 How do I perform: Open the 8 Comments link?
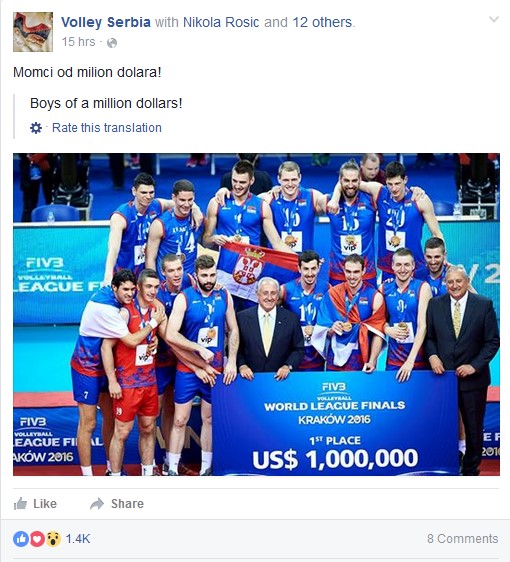pyautogui.click(x=462, y=539)
